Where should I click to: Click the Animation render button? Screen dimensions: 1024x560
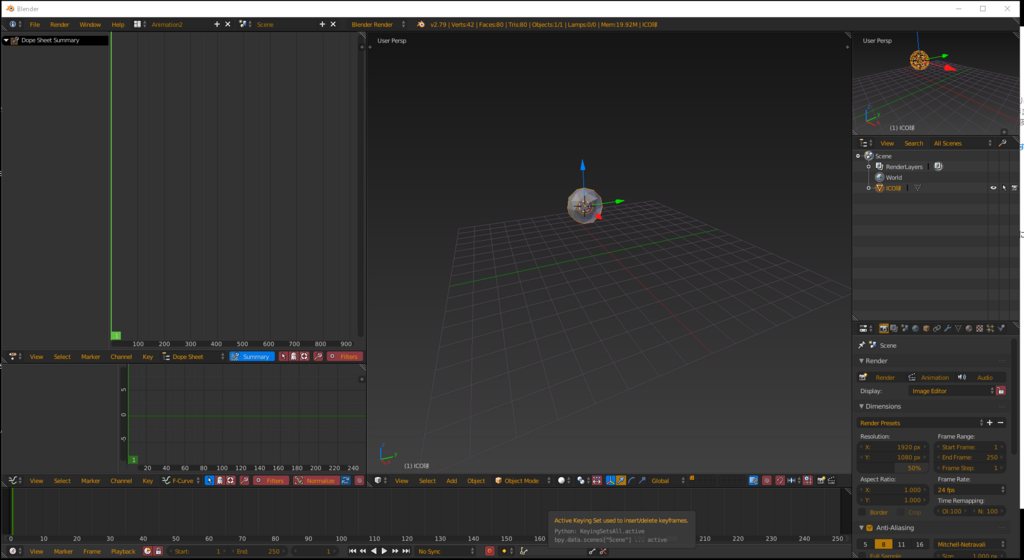(929, 377)
